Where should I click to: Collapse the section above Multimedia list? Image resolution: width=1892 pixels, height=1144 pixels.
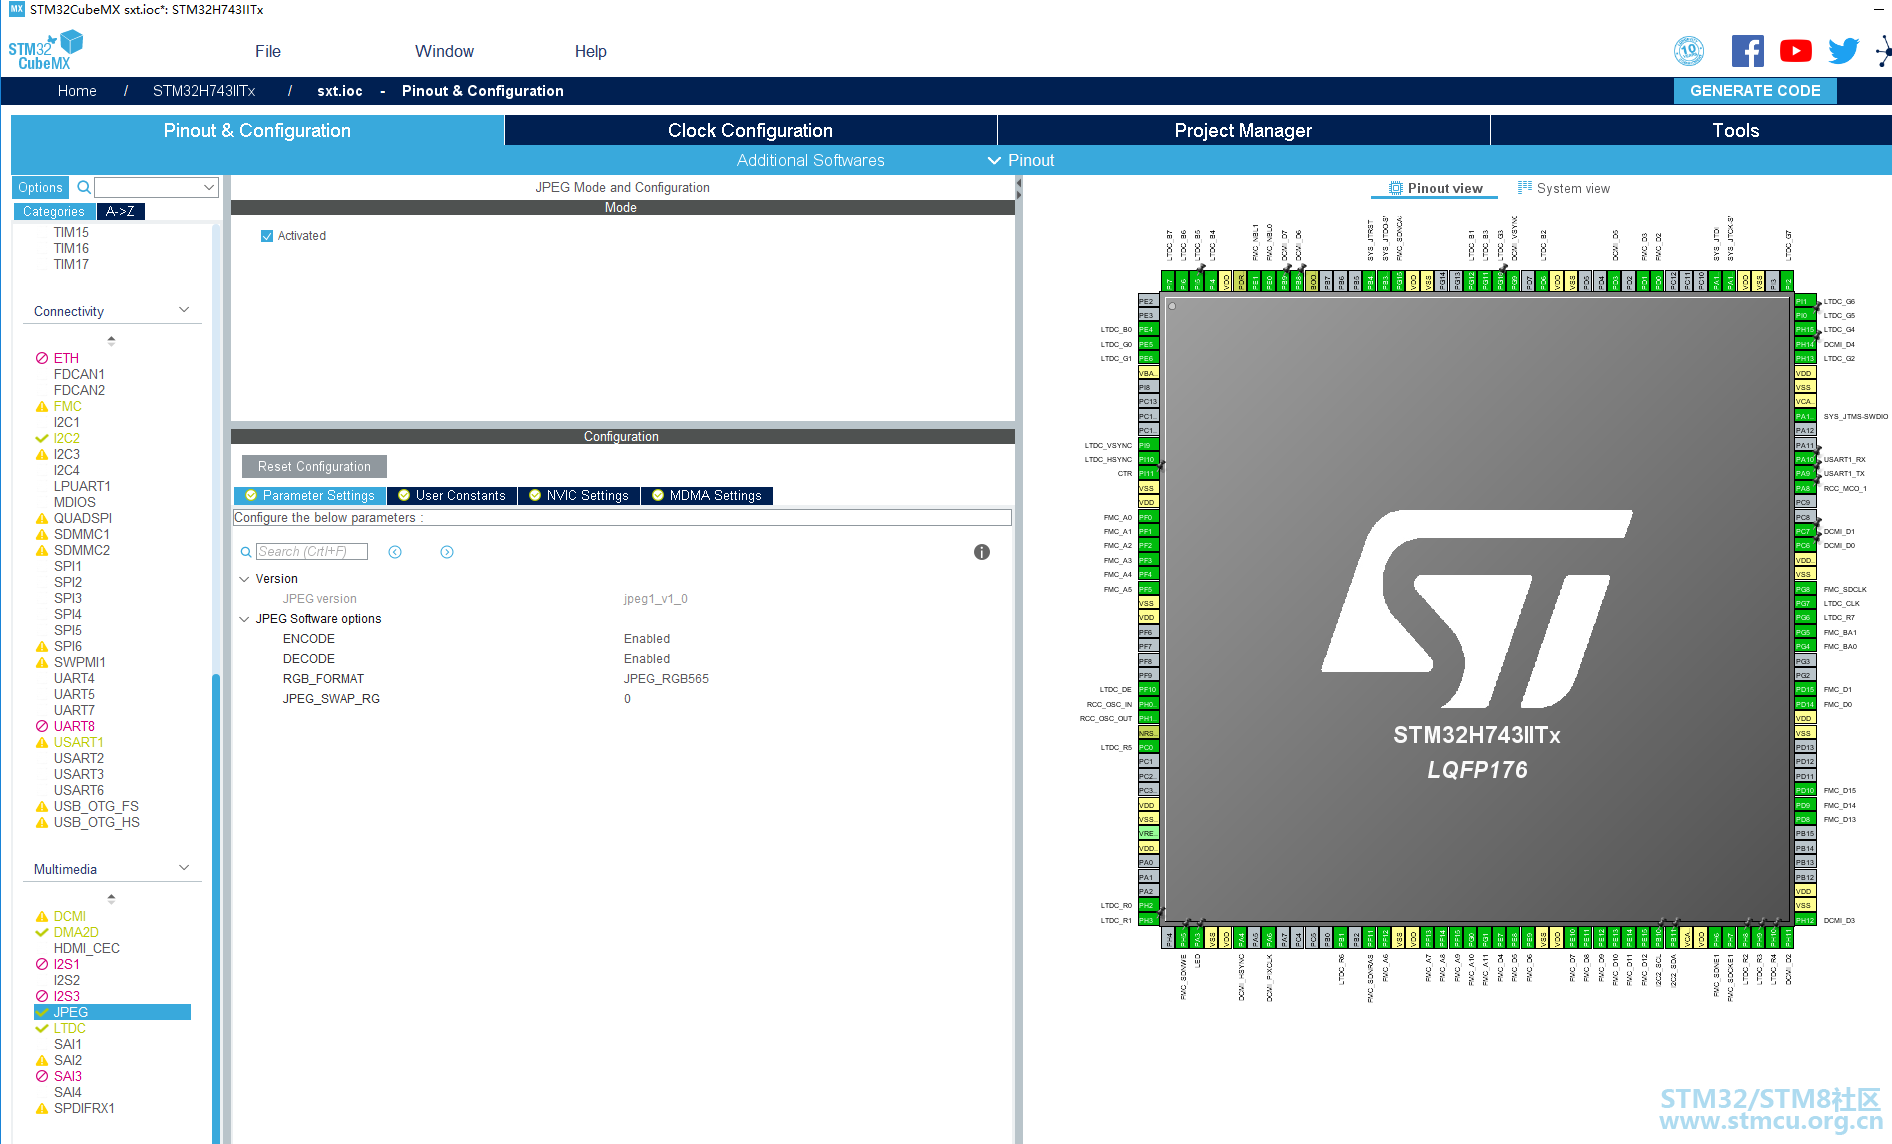(x=111, y=898)
